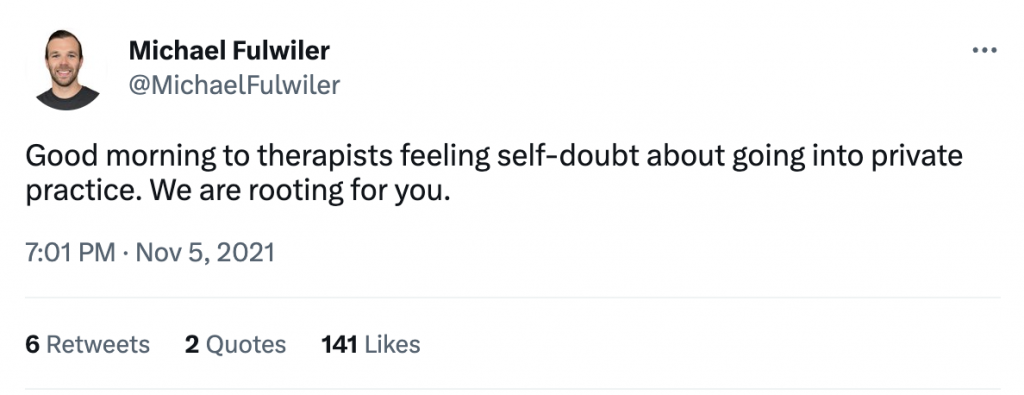Viewport: 1024px width, 395px height.
Task: Visit the Michael Fulwiler display name link
Action: click(x=229, y=50)
